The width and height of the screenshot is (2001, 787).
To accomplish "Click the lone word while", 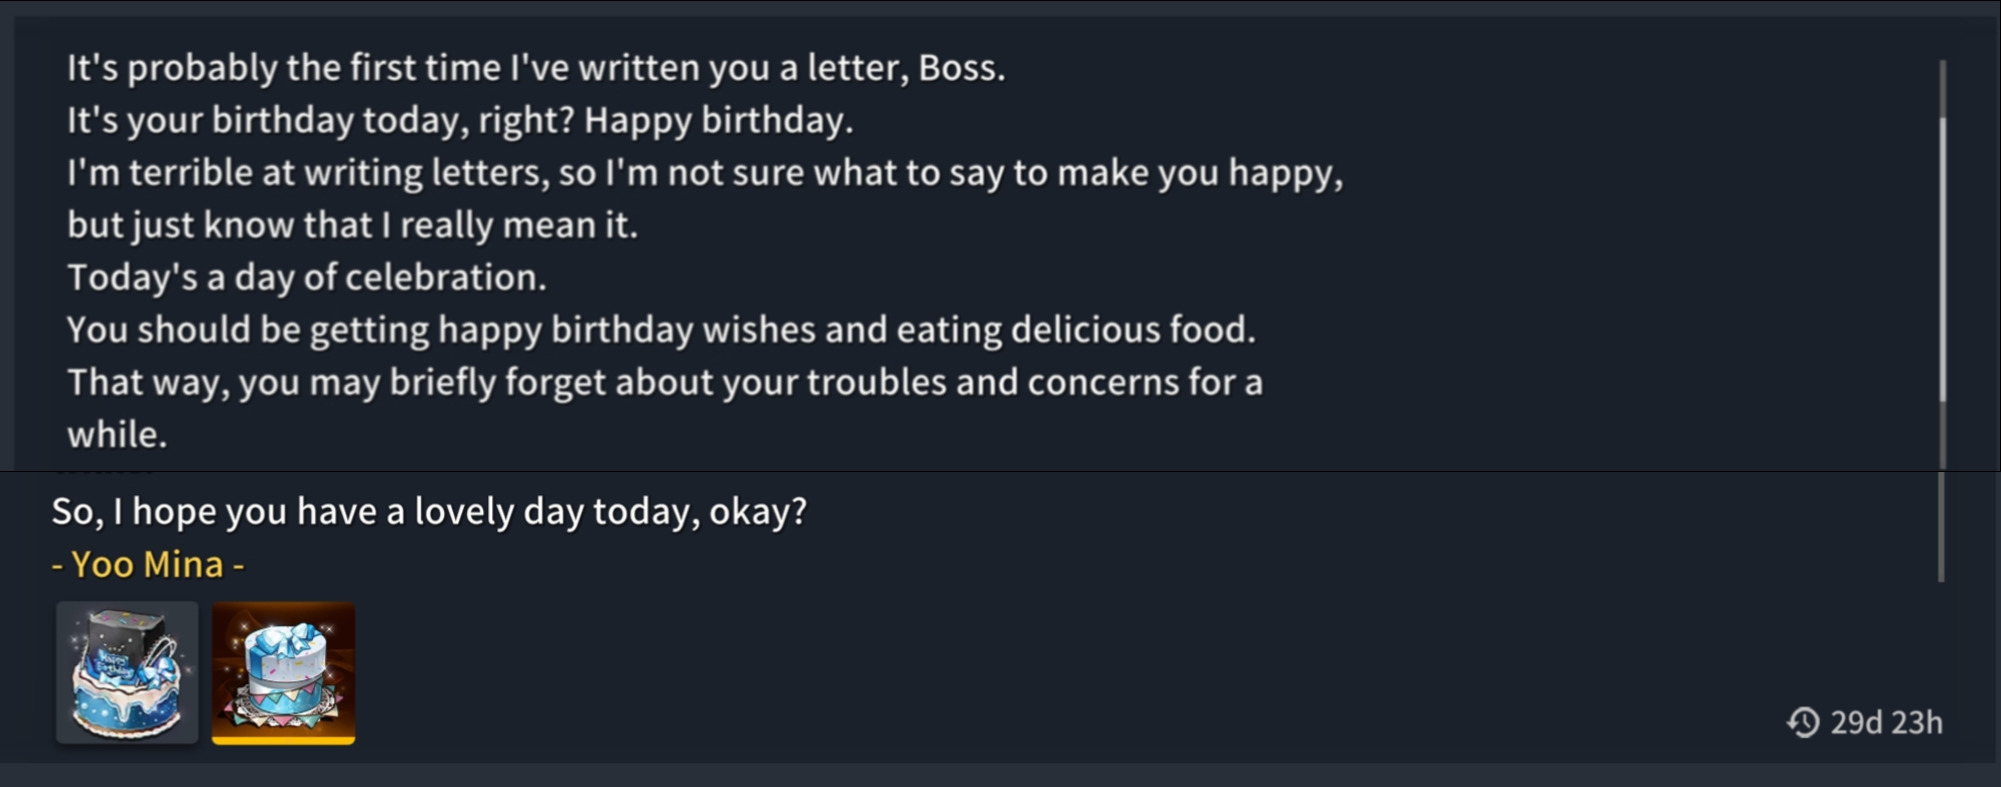I will click(117, 434).
